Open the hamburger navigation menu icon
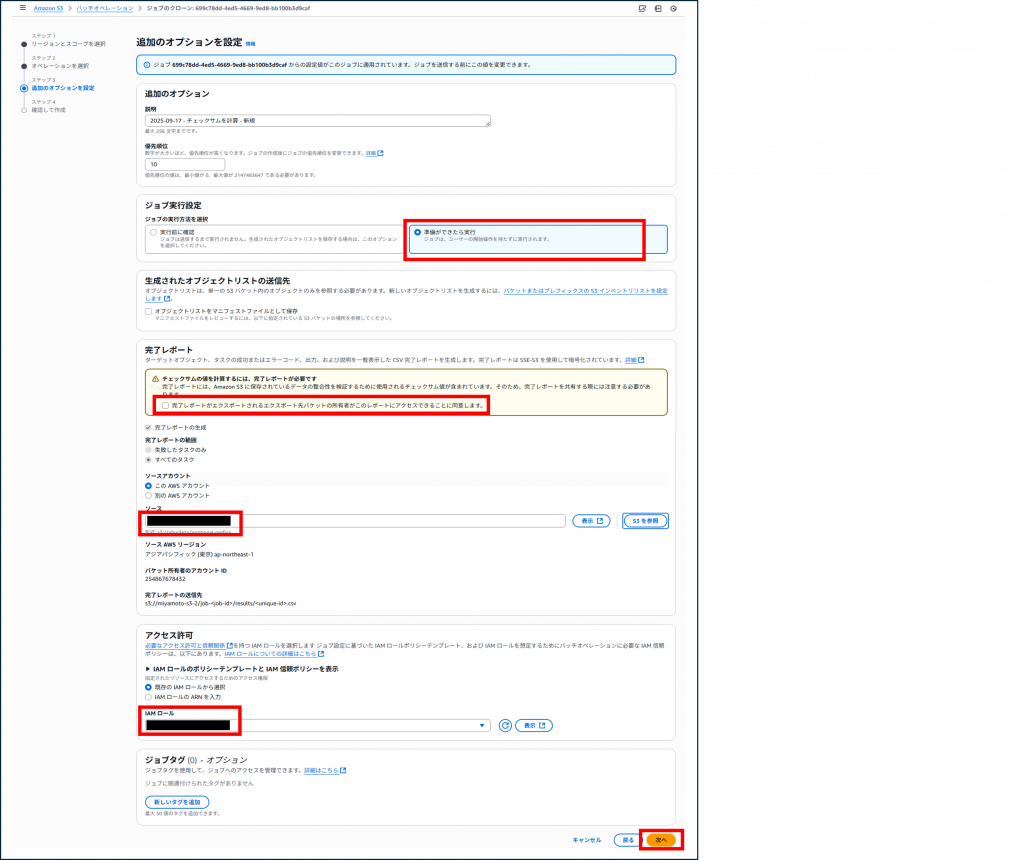 pyautogui.click(x=22, y=8)
